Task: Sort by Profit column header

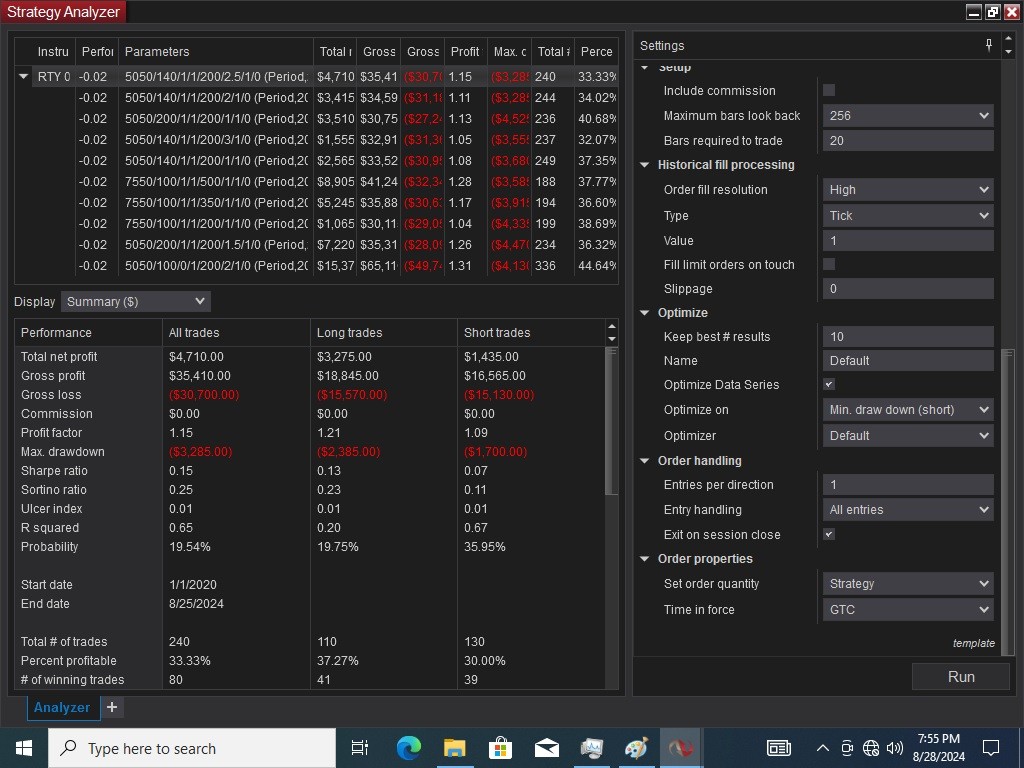Action: [465, 52]
